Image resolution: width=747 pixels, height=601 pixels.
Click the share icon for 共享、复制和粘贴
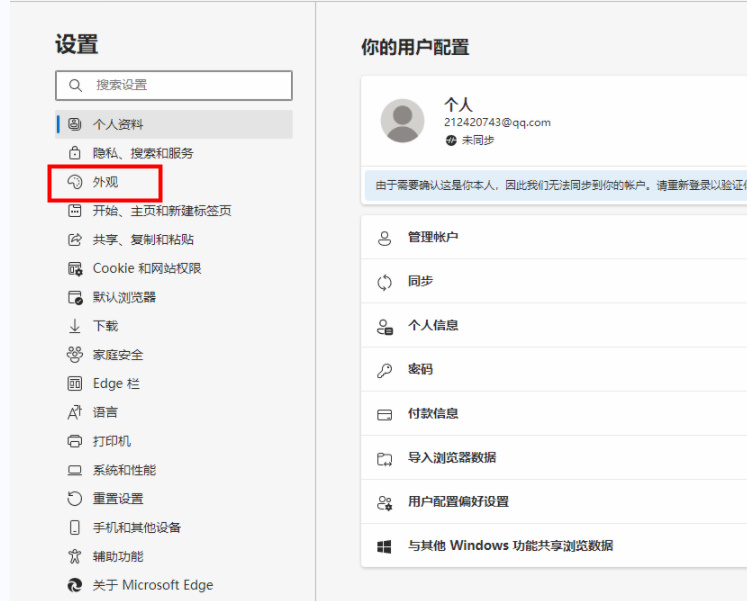click(74, 240)
